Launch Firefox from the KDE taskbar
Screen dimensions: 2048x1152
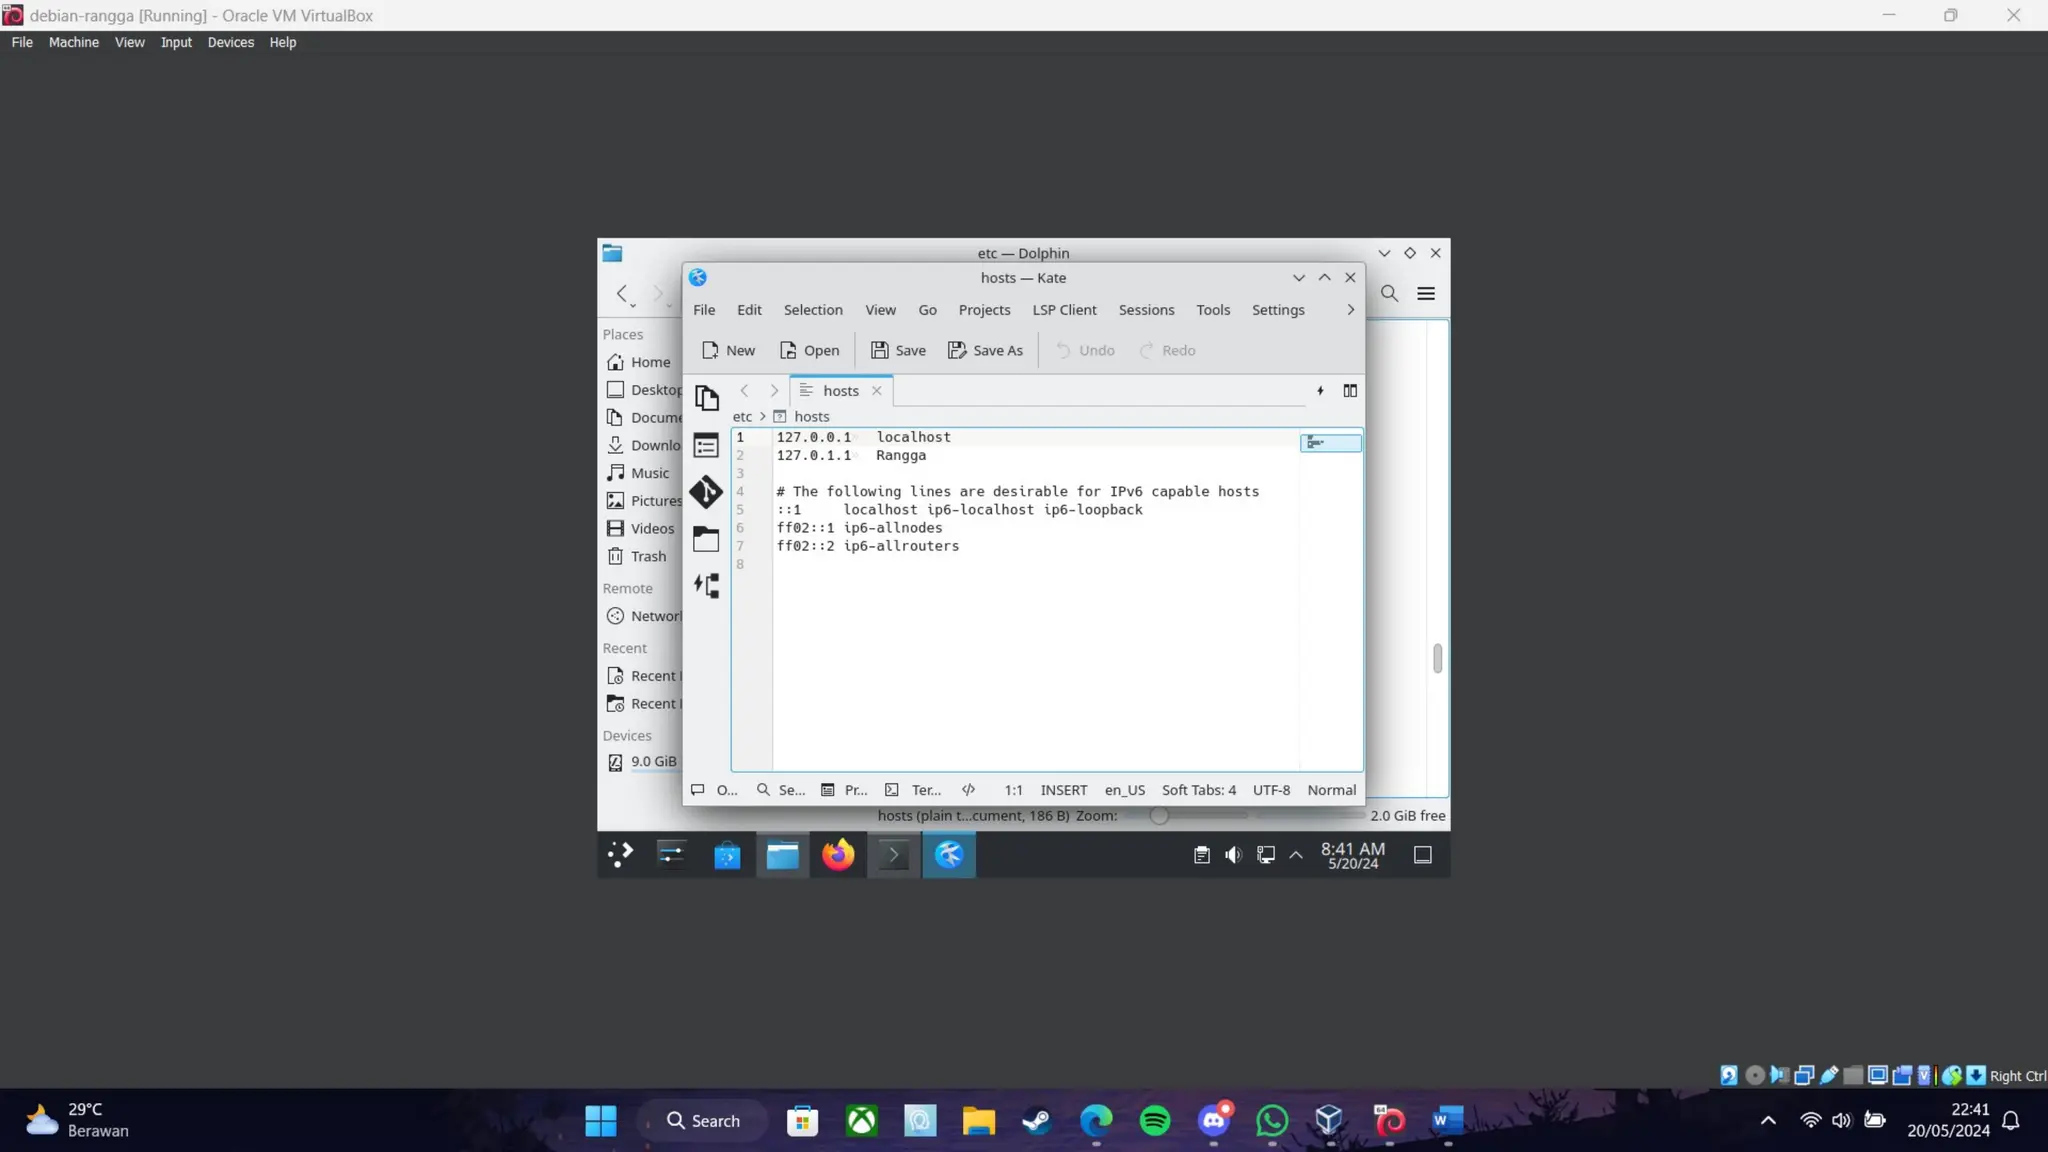point(838,855)
